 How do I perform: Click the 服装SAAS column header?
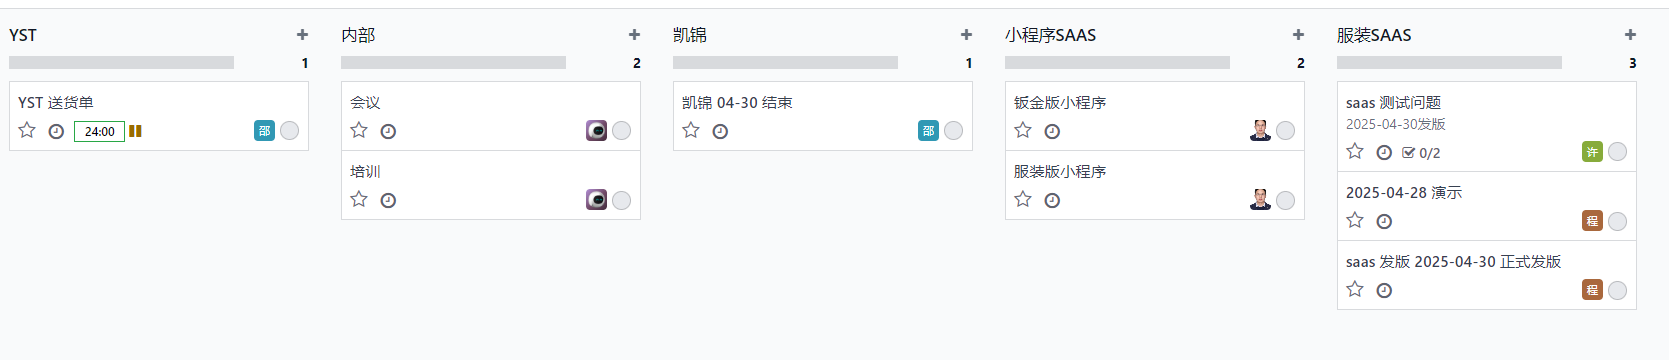click(1374, 35)
